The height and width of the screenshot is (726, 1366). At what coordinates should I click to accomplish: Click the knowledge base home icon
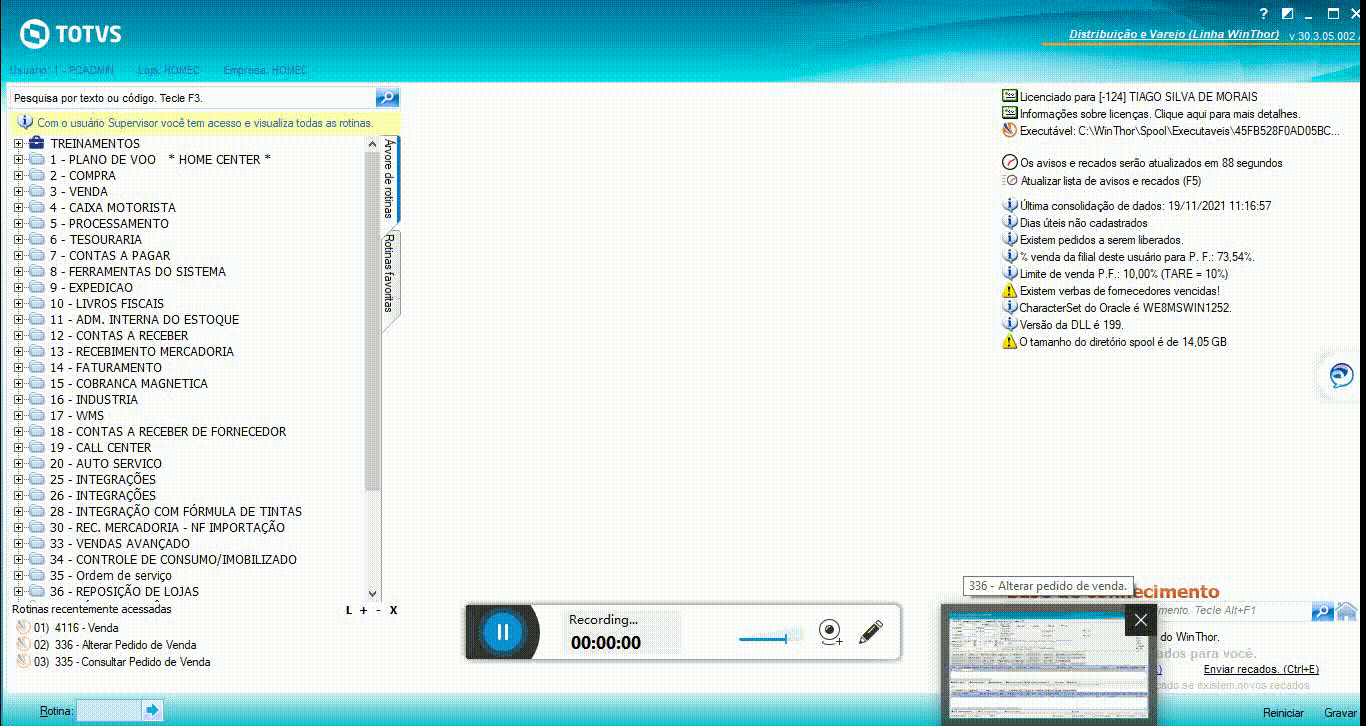(x=1347, y=610)
